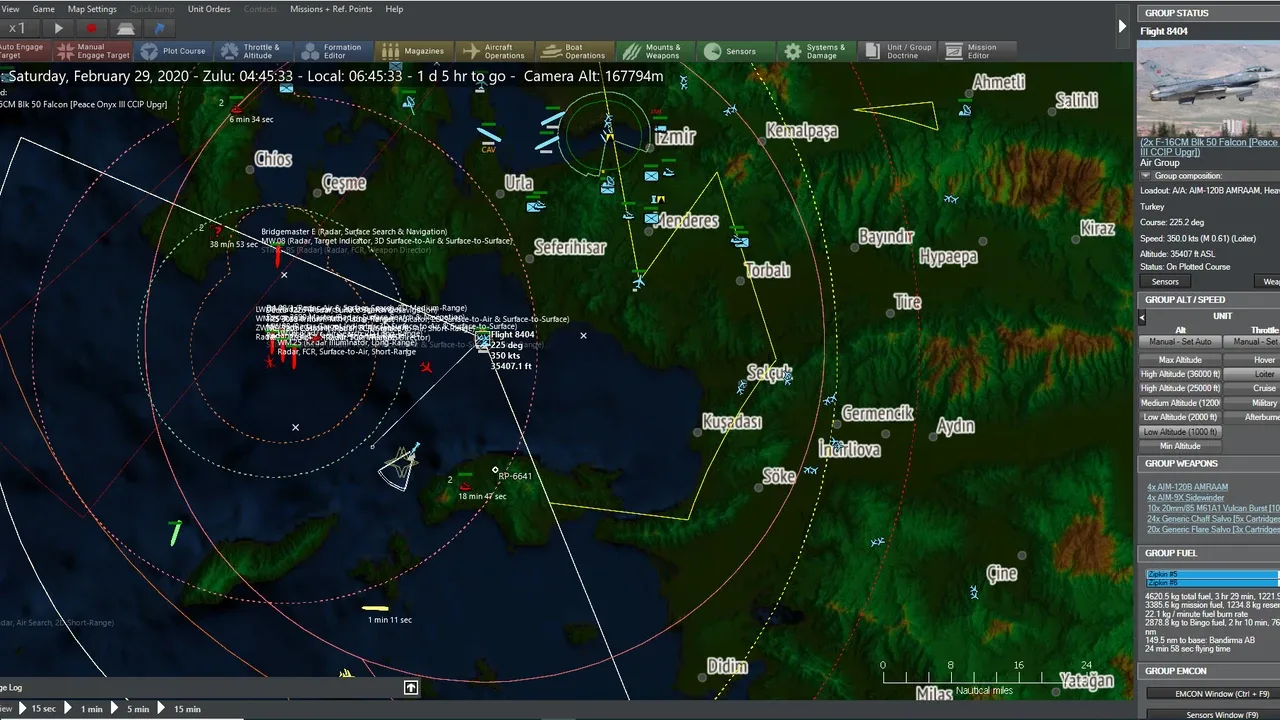1280x720 pixels.
Task: Select High Altitude (36000 ft) preset
Action: pos(1180,374)
